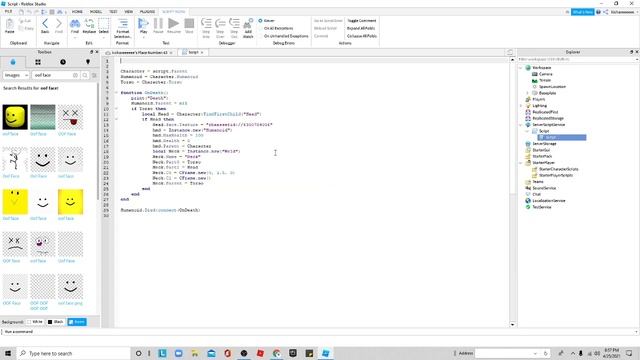Image resolution: width=640 pixels, height=360 pixels.
Task: Switch to the HOME ribbon tab
Action: (x=77, y=11)
